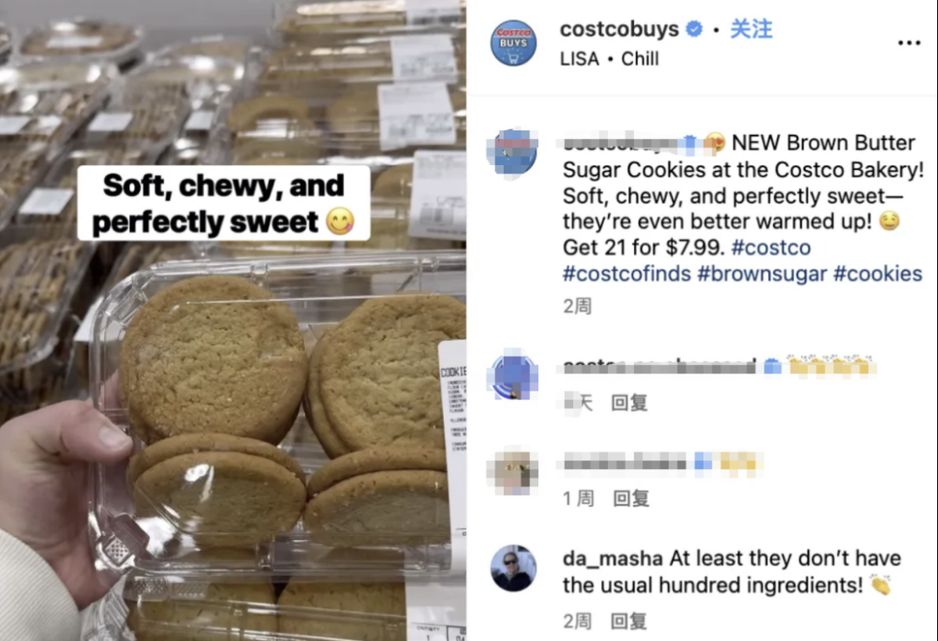The width and height of the screenshot is (938, 641).
Task: Click the blue verified badge beside costcobuys
Action: [x=694, y=29]
